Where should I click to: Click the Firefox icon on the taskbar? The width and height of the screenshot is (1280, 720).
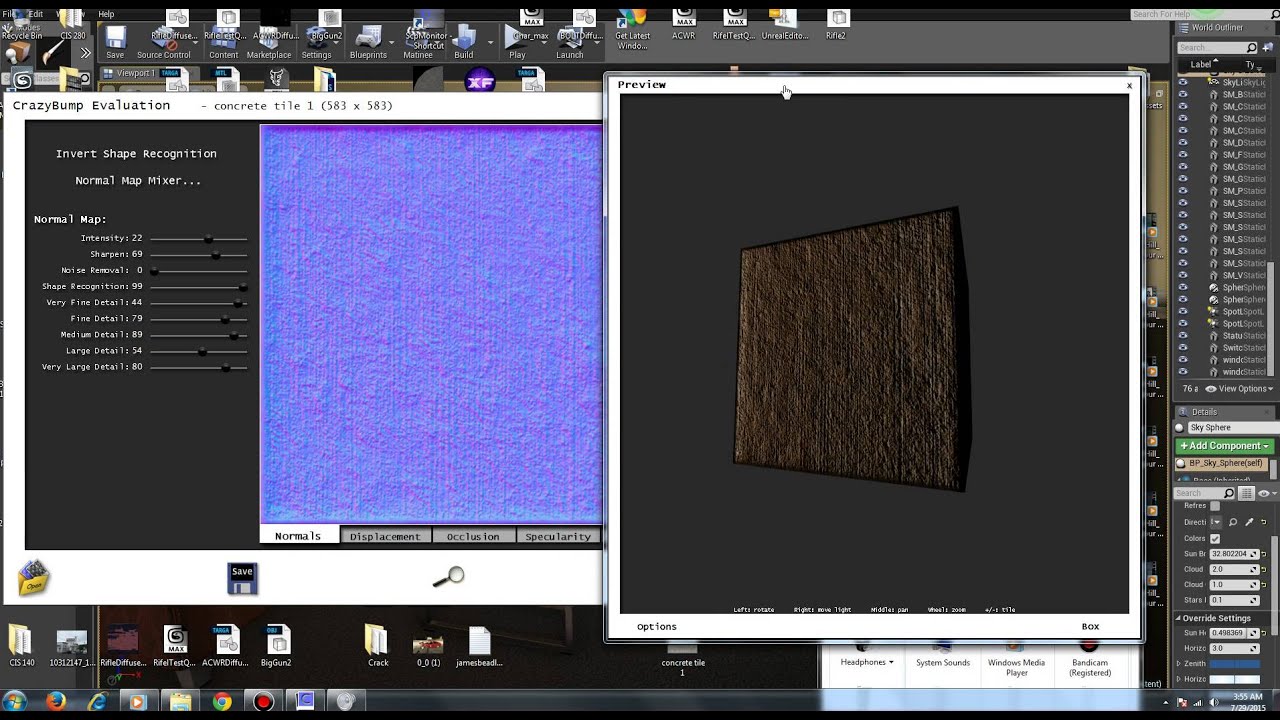pyautogui.click(x=56, y=702)
